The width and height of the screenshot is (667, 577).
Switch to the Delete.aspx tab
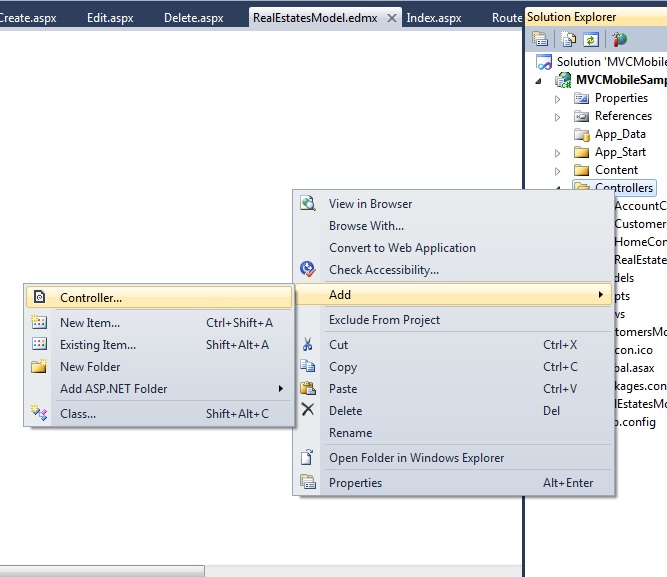coord(194,18)
